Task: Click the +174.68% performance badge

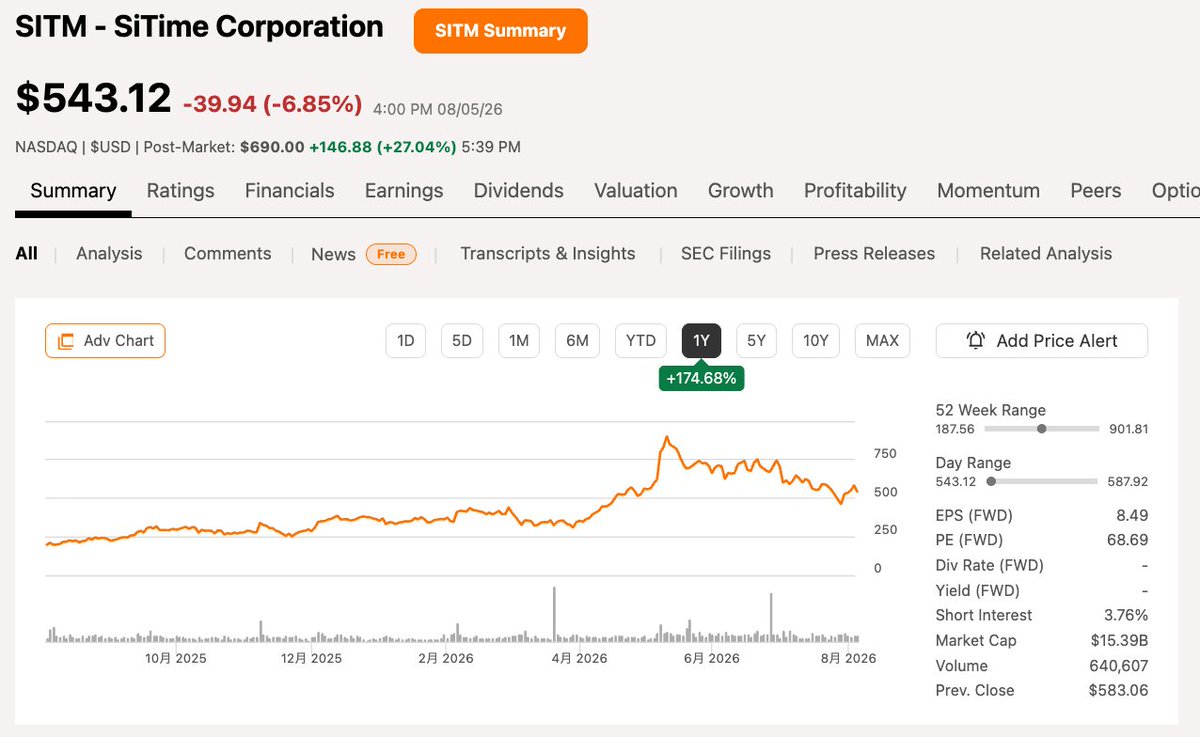Action: coord(702,378)
